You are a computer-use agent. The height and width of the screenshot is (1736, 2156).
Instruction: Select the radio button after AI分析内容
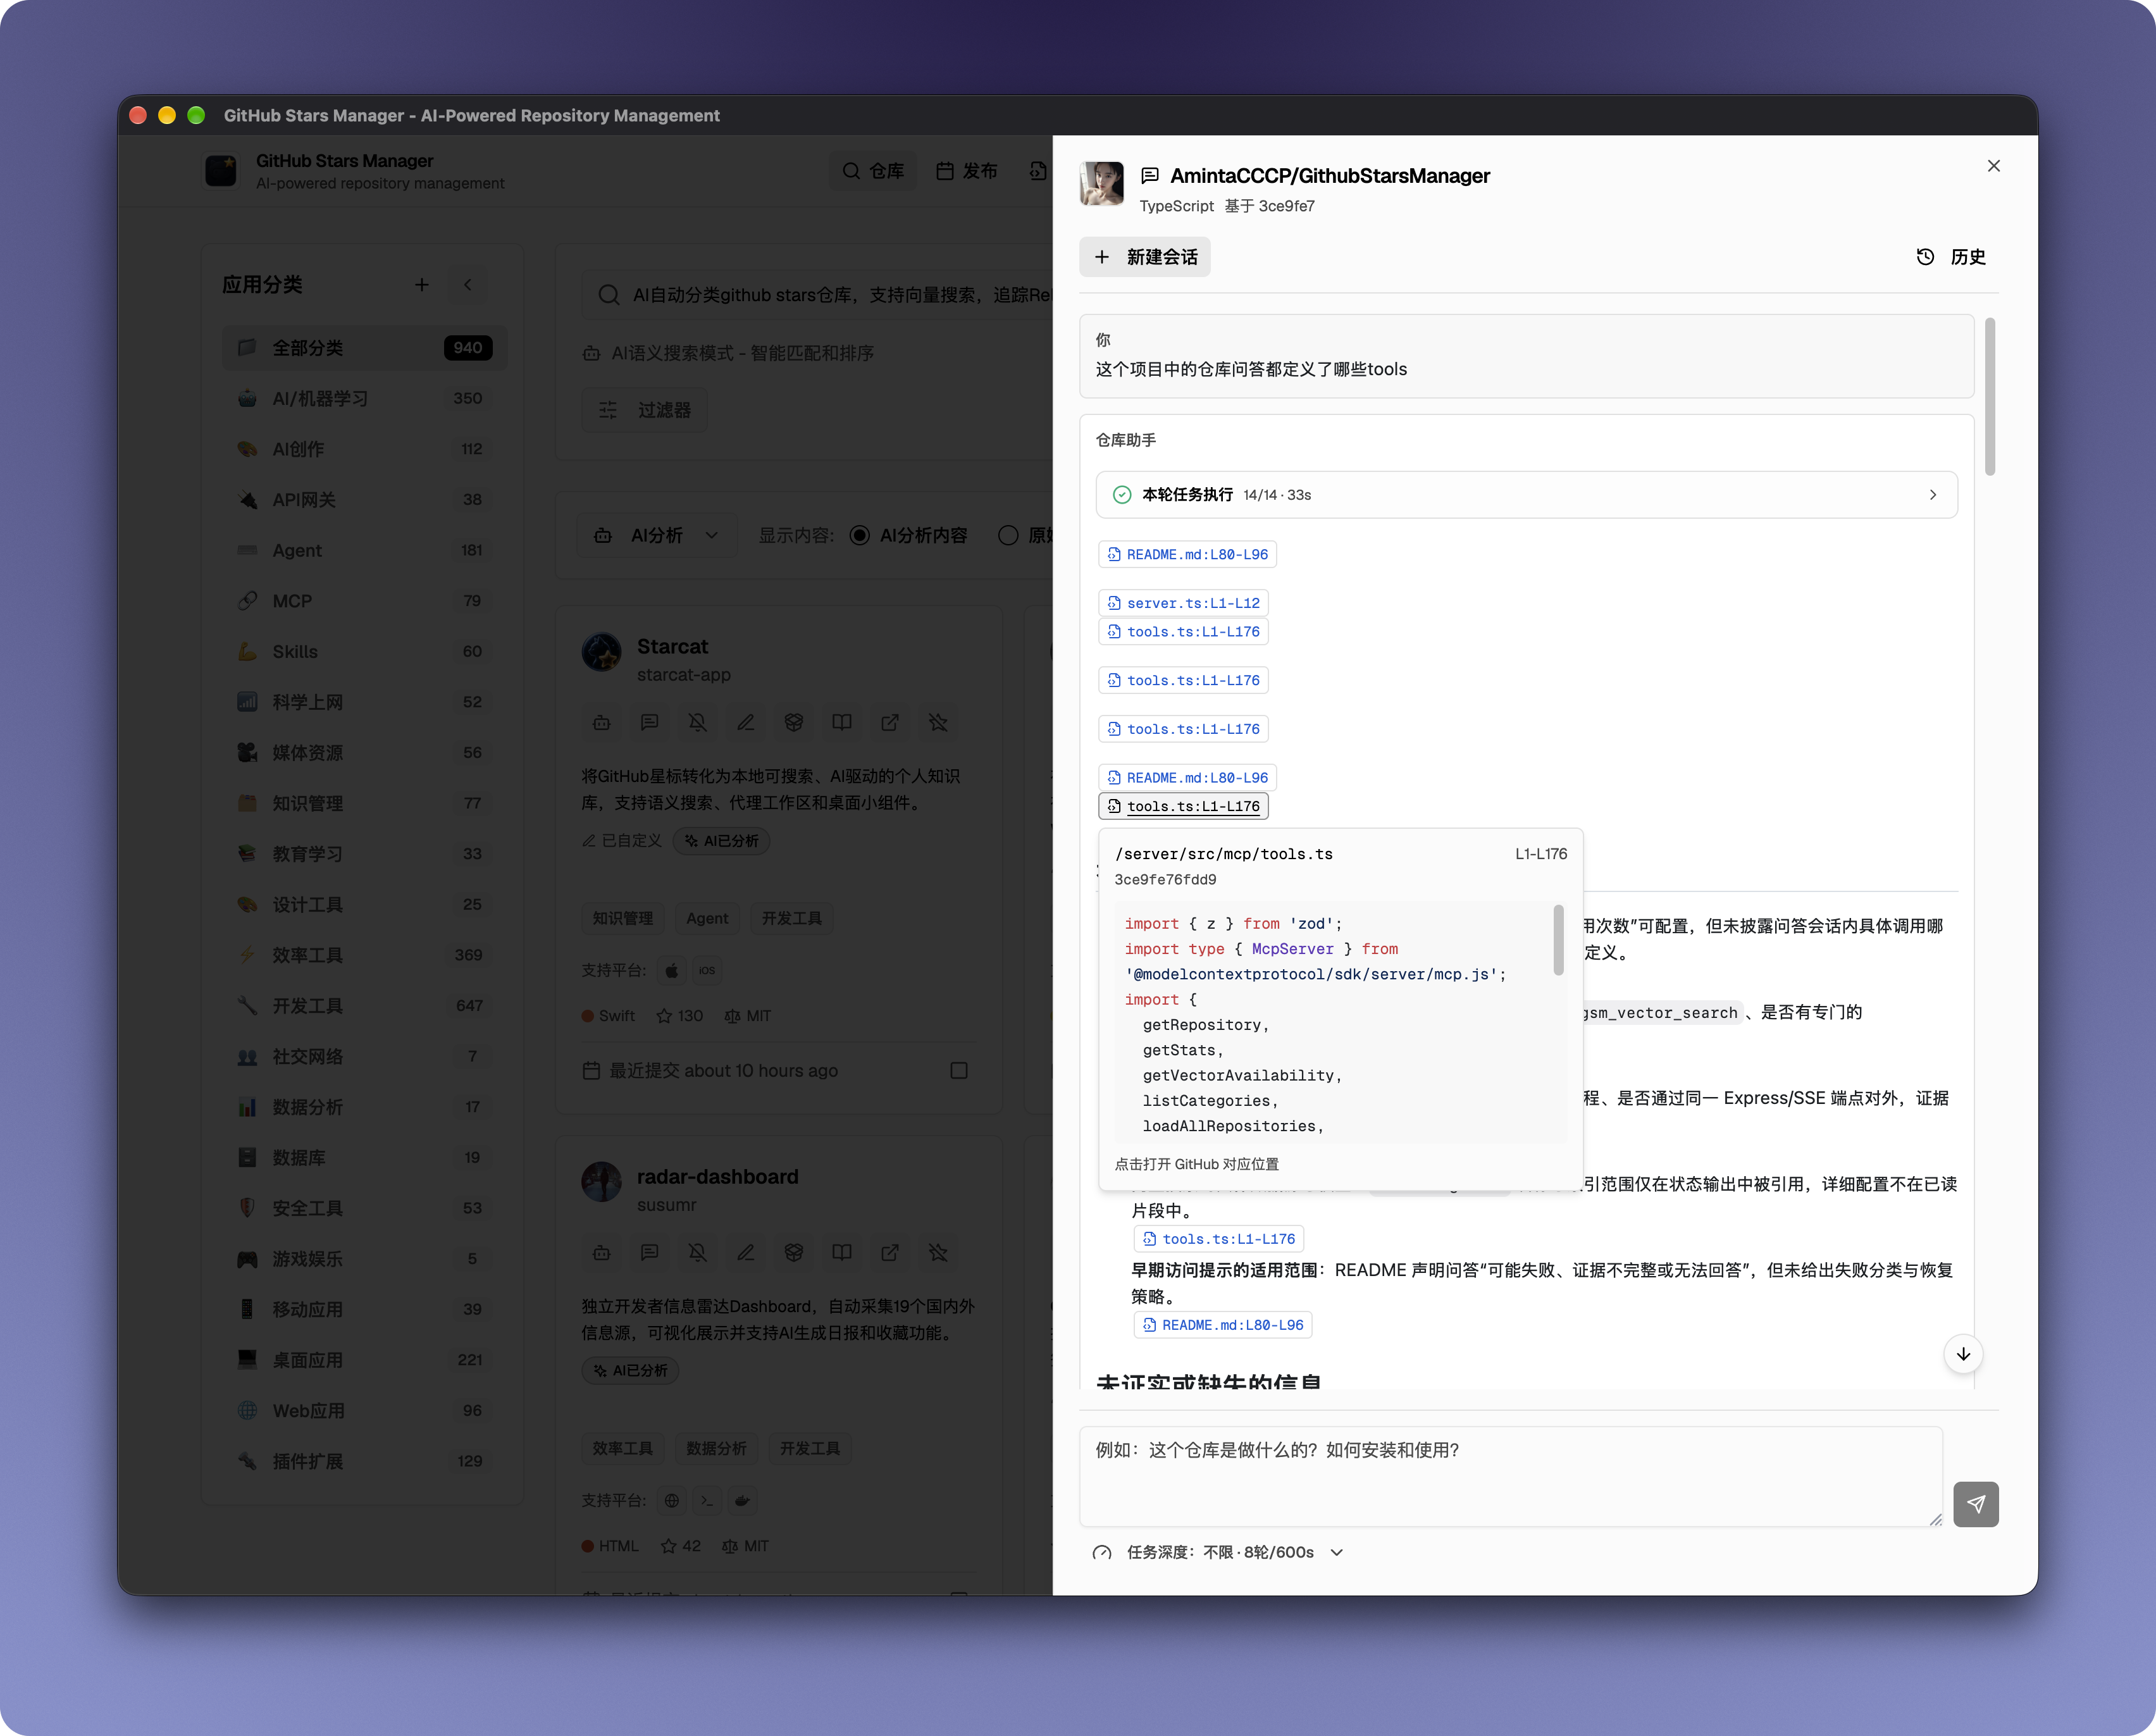(x=1008, y=535)
